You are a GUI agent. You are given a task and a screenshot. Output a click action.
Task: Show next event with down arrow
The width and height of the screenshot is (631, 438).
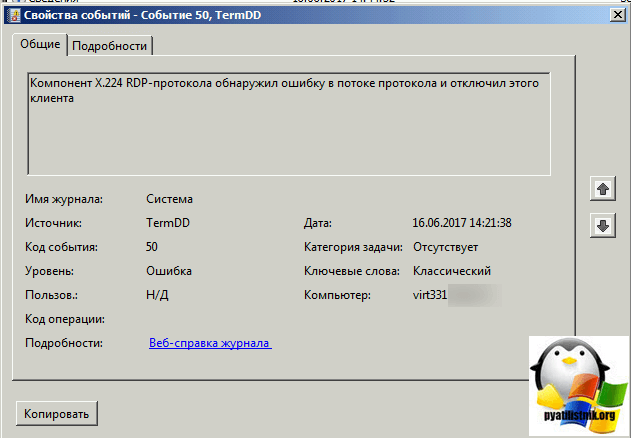click(602, 225)
